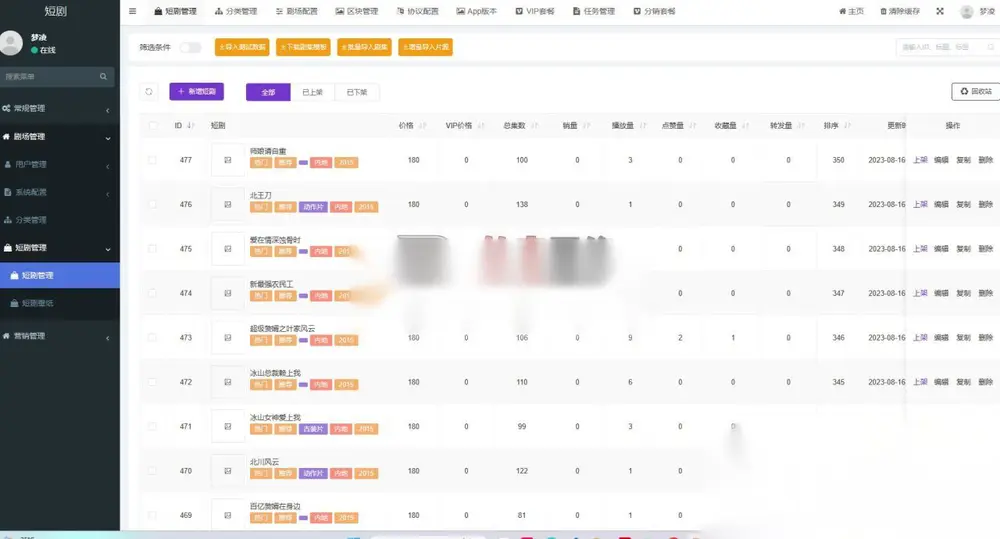The height and width of the screenshot is (539, 1000).
Task: Select the highlighted 短剧管理 sidebar sub-item
Action: pos(59,276)
